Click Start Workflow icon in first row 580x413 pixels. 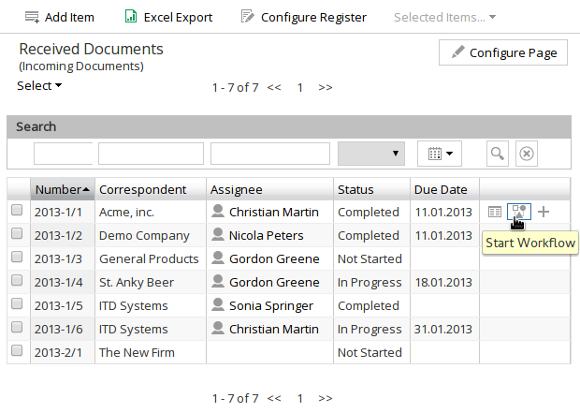(519, 211)
